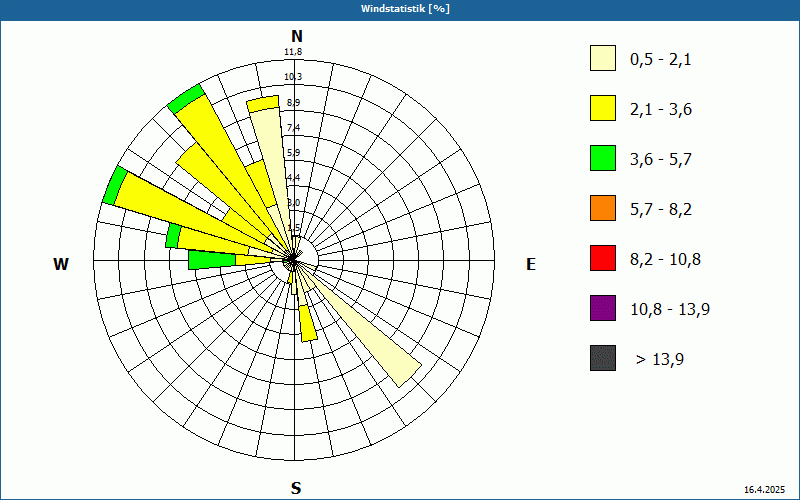Click the '> 13,9' legend text
The width and height of the screenshot is (800, 500).
click(x=660, y=360)
